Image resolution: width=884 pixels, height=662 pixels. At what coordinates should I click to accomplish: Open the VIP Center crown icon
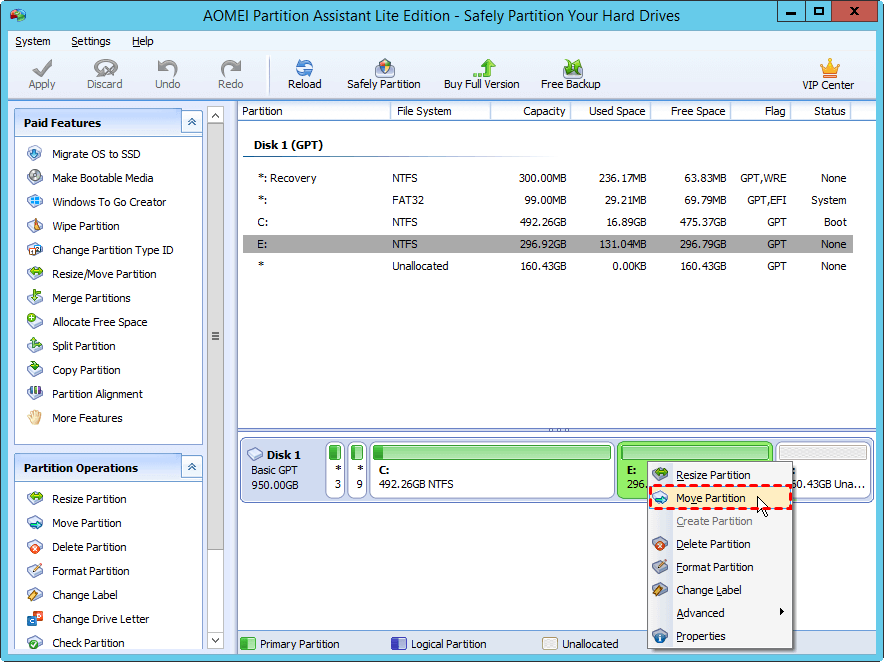tap(829, 68)
